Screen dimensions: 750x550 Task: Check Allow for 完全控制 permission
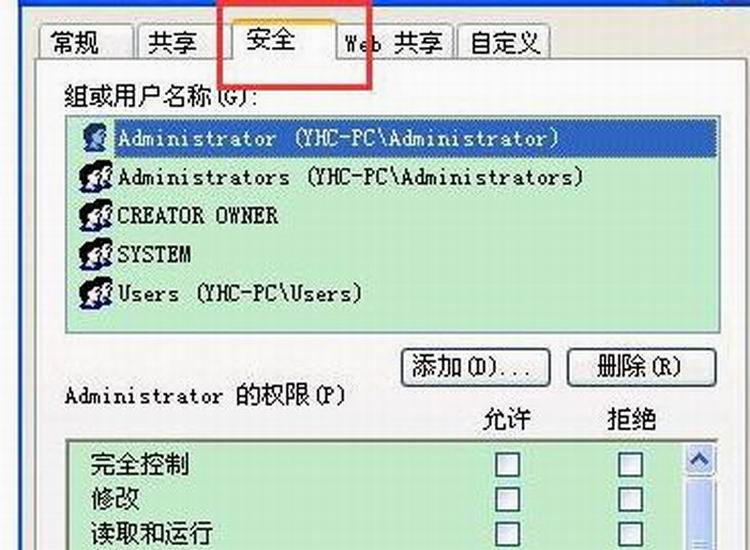[507, 464]
